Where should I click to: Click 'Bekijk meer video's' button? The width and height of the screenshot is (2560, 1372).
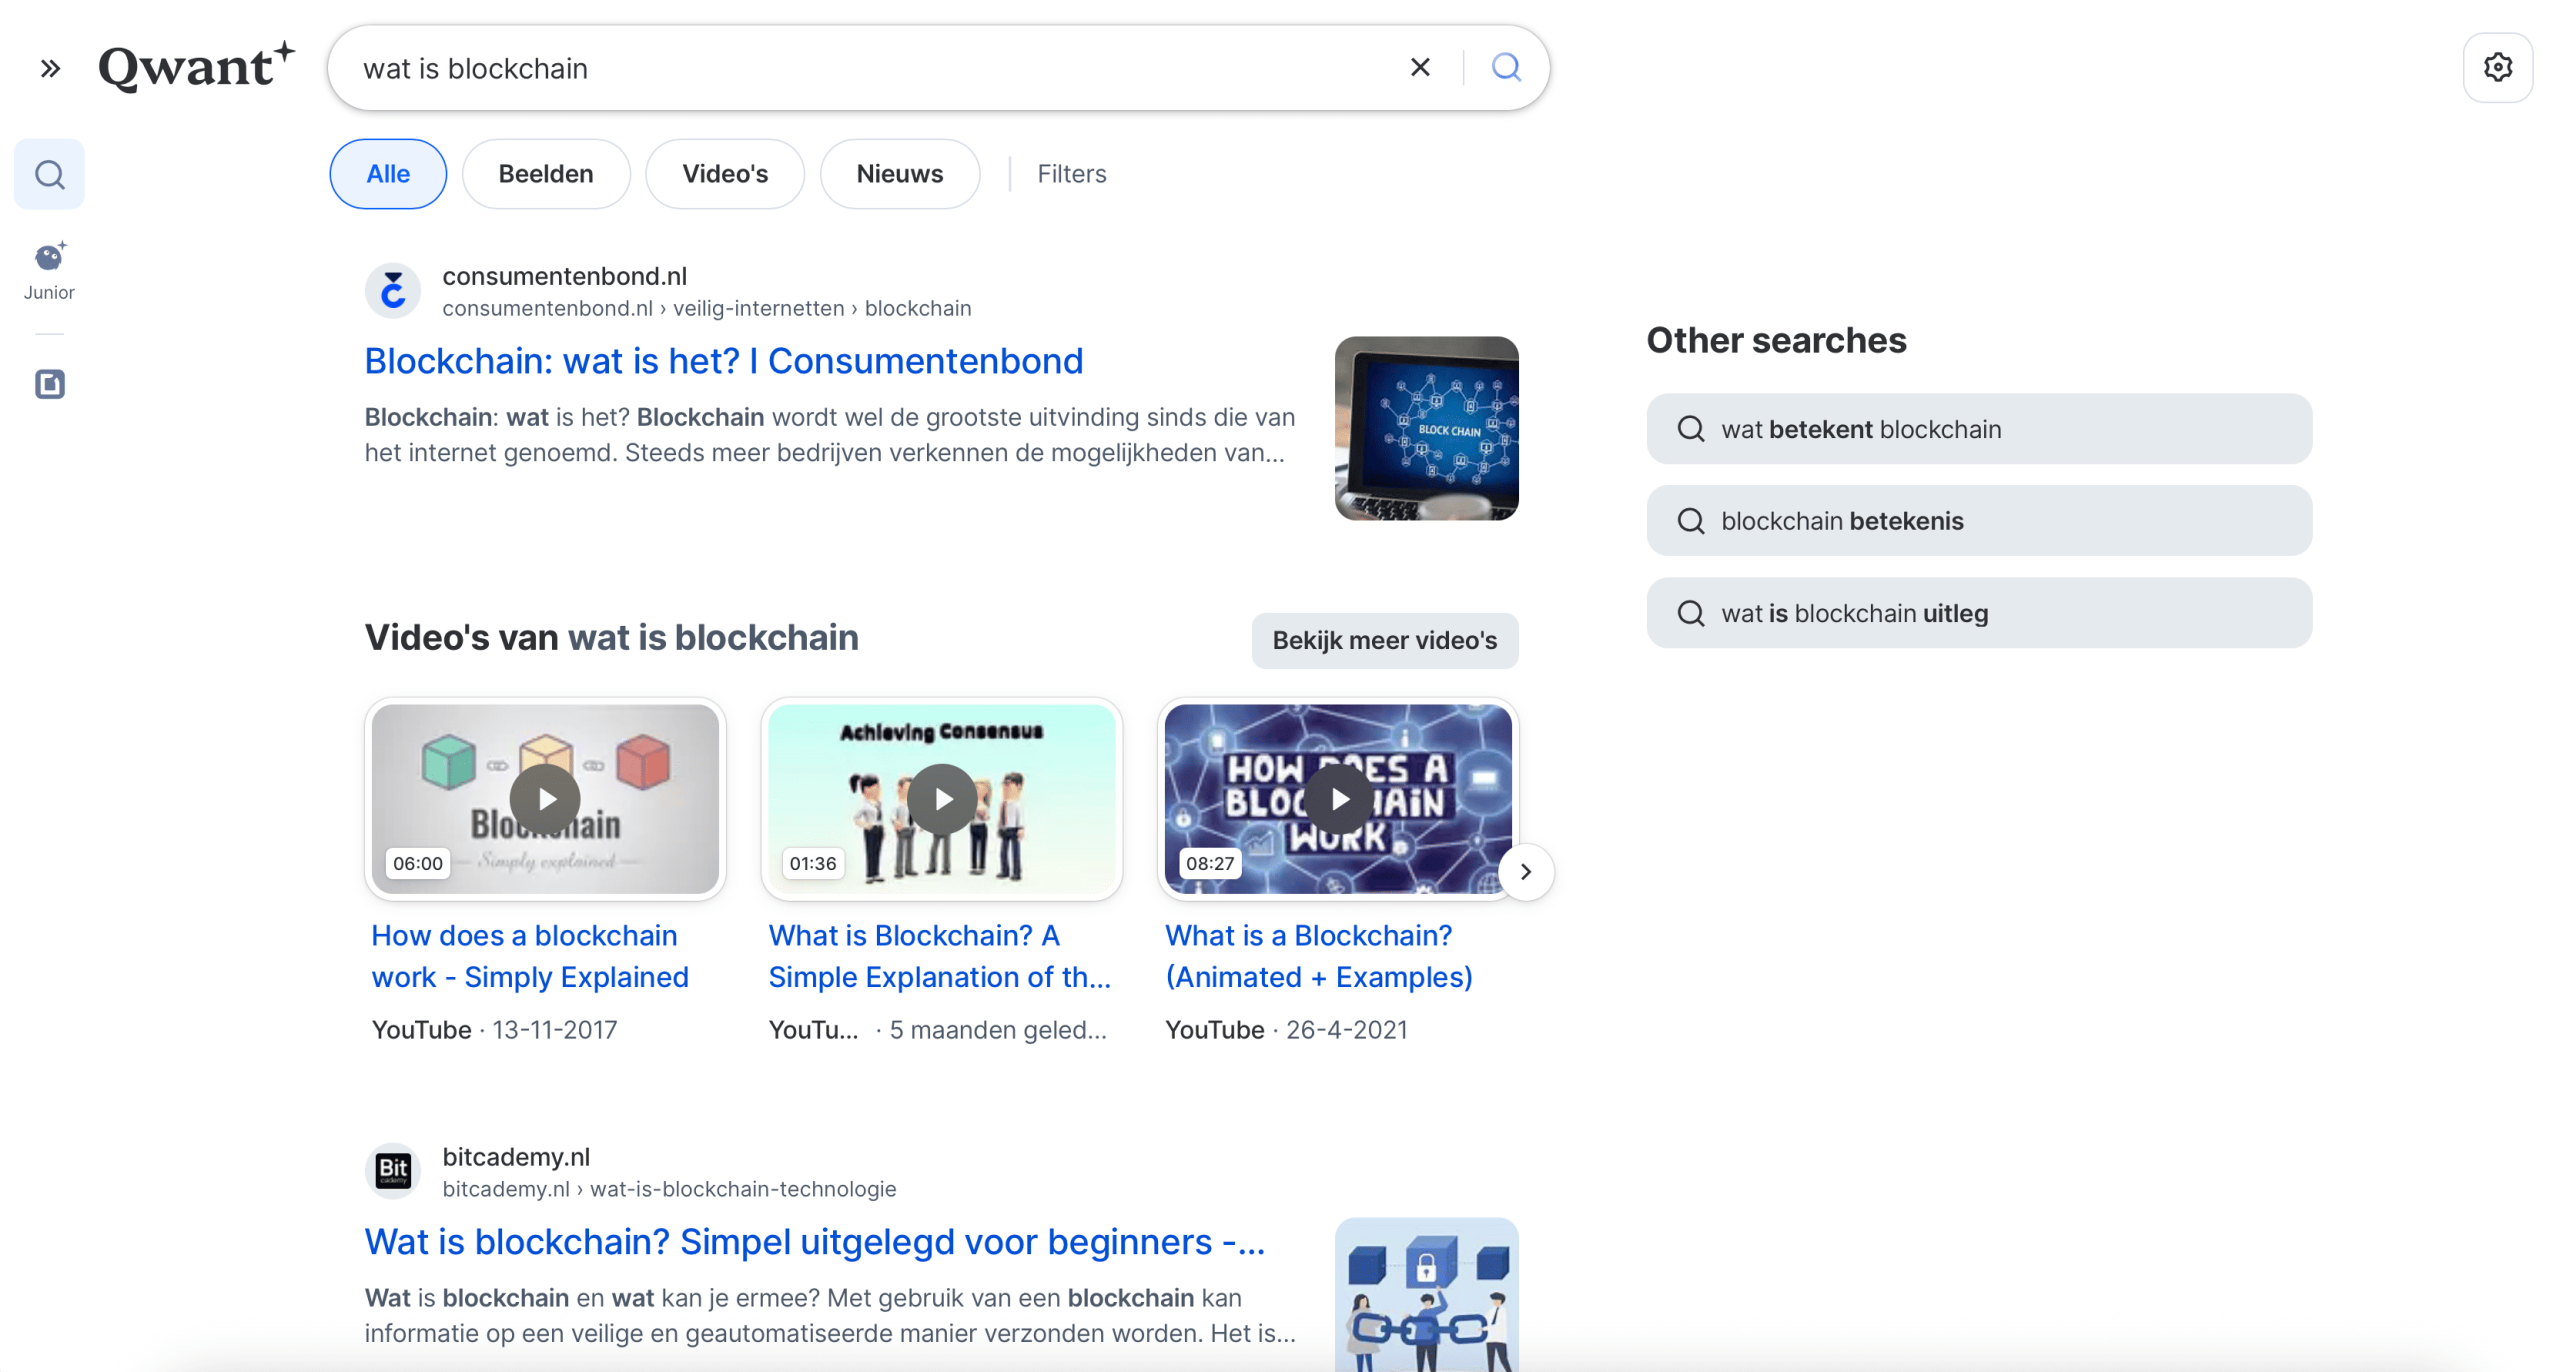click(1385, 640)
